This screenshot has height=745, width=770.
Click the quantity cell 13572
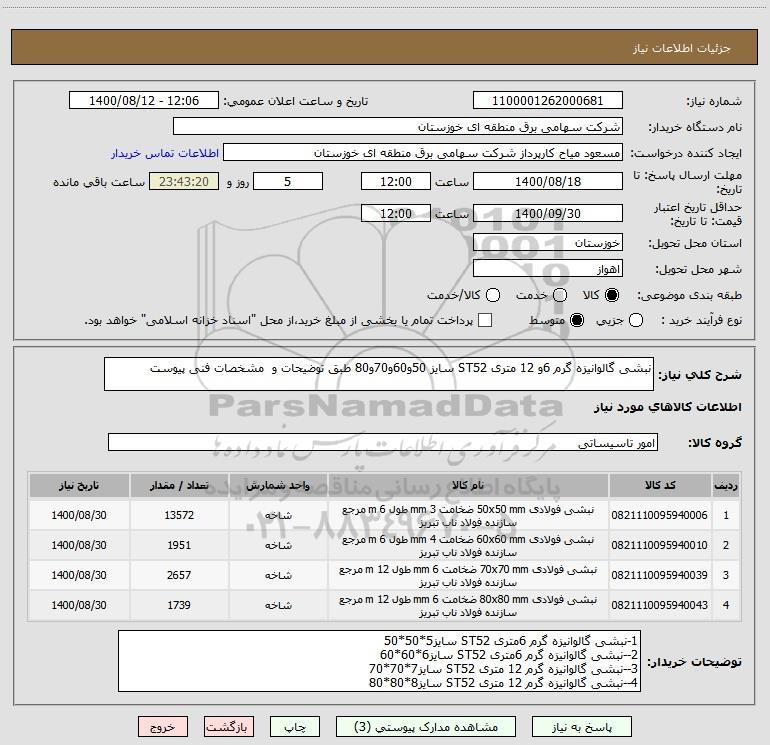[x=179, y=515]
